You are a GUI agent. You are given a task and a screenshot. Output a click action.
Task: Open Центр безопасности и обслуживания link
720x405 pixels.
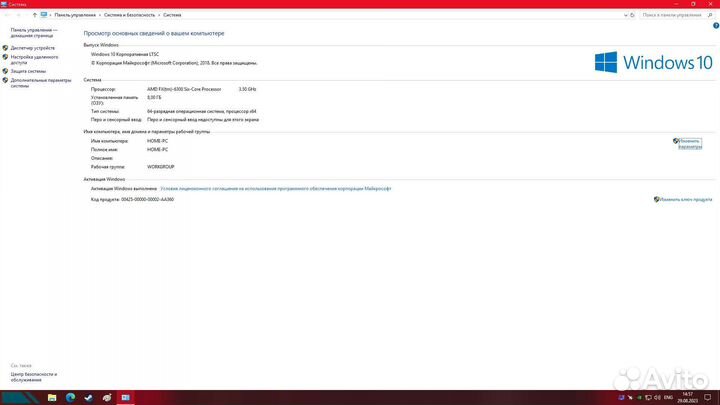34,377
